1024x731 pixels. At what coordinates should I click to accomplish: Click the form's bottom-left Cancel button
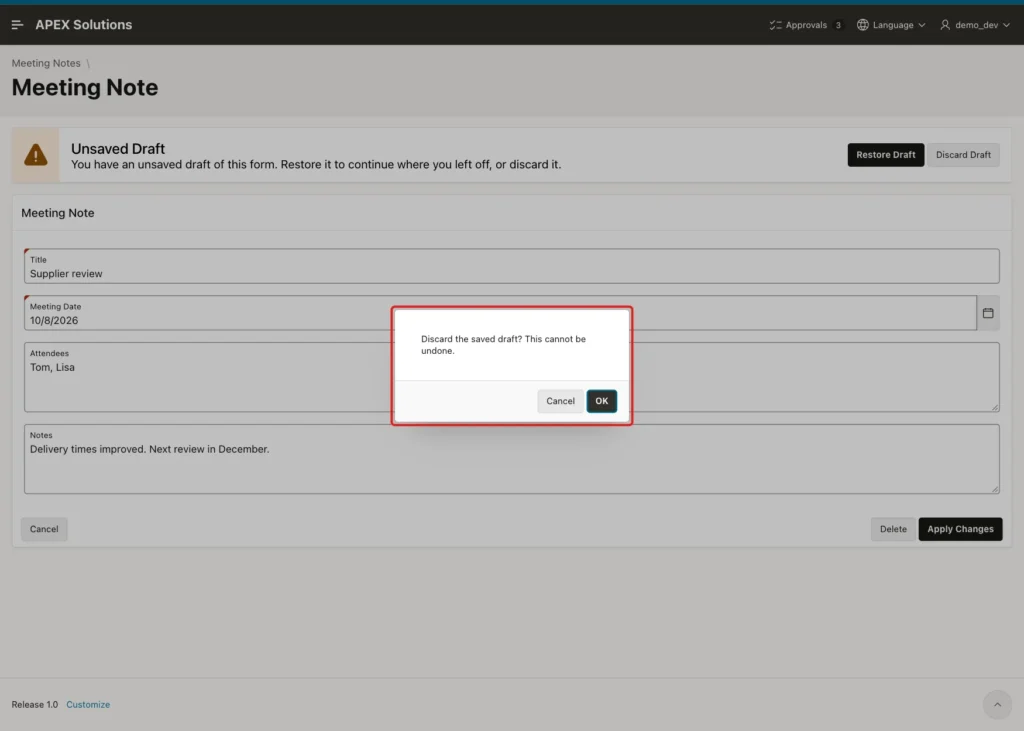coord(44,529)
